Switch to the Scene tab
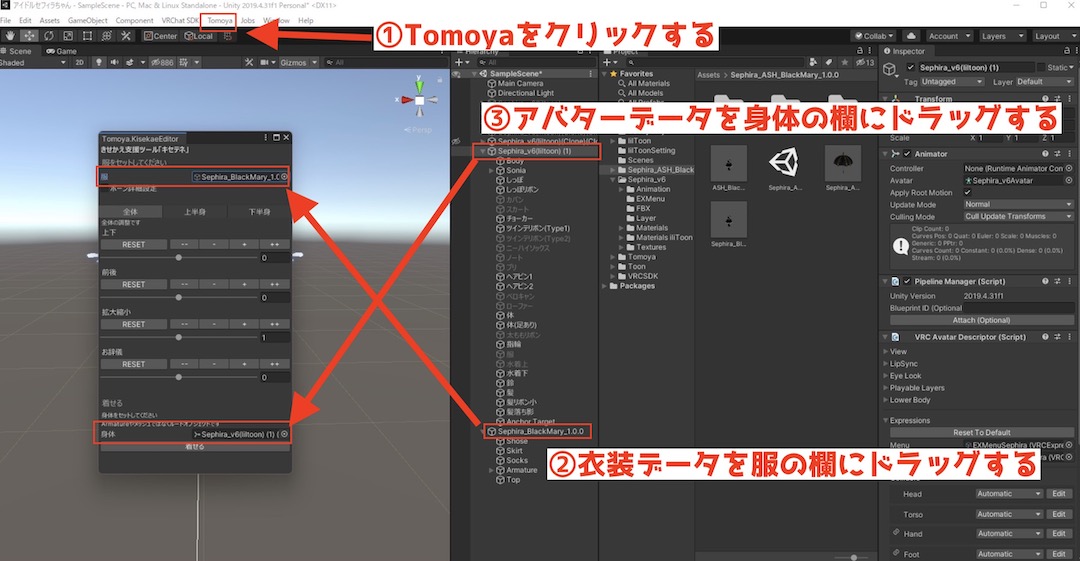The height and width of the screenshot is (561, 1080). tap(17, 51)
